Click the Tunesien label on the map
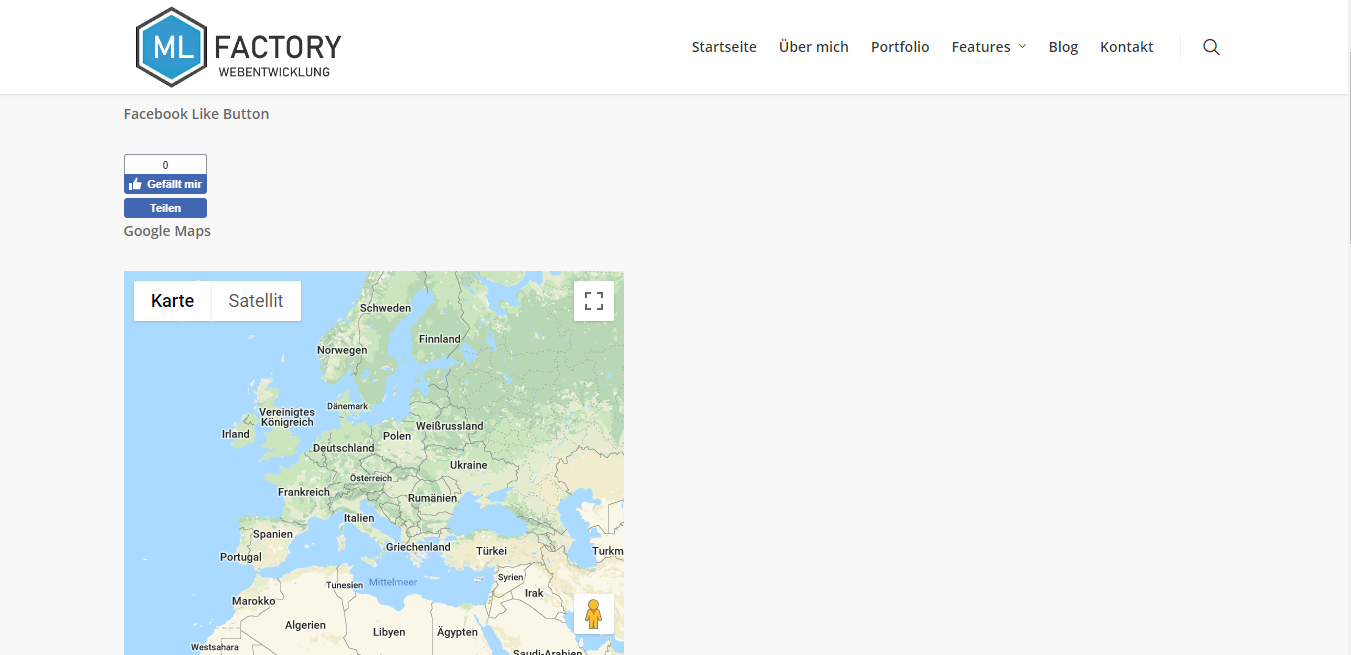This screenshot has width=1351, height=655. coord(345,585)
